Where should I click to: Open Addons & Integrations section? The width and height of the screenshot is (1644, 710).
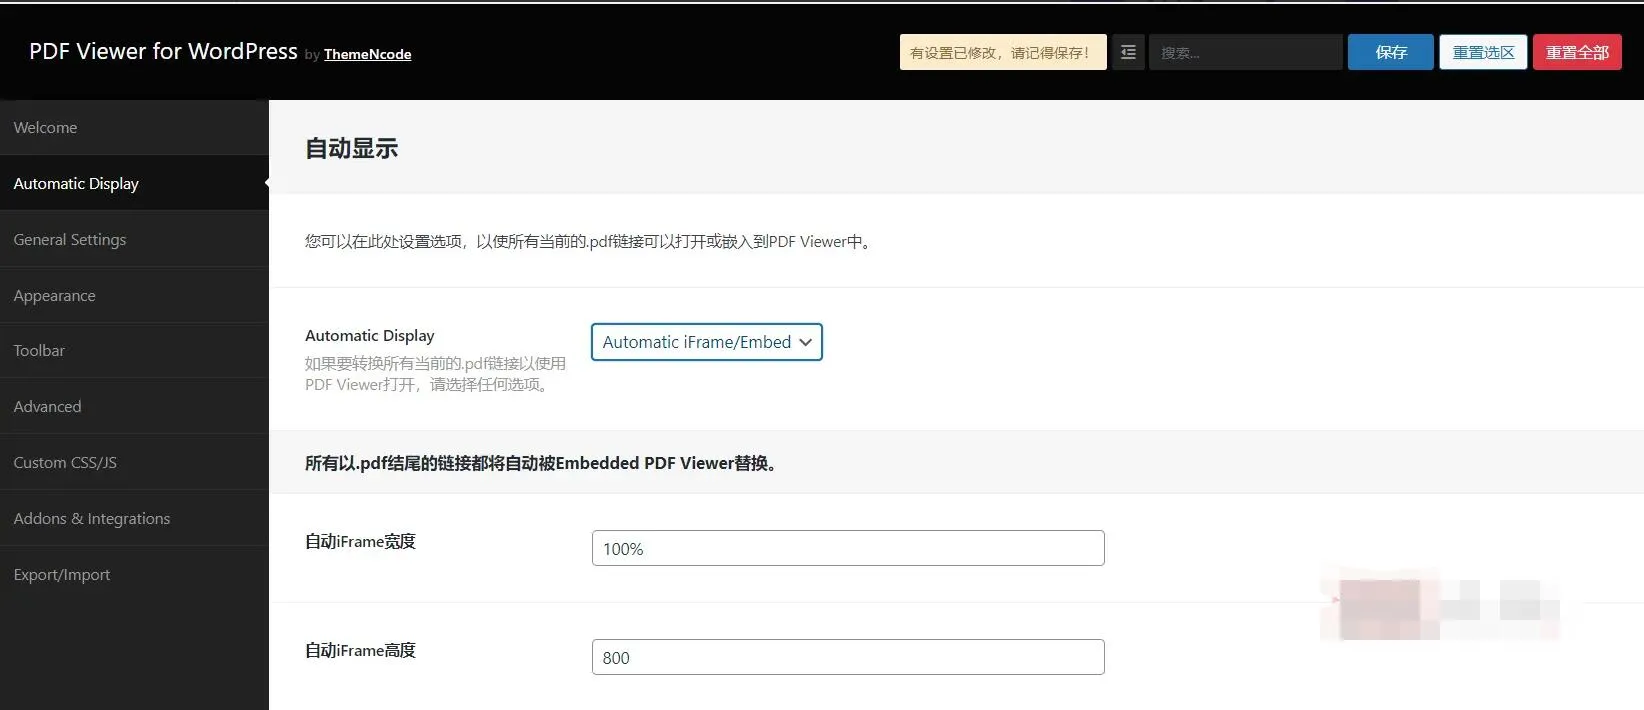(x=134, y=518)
